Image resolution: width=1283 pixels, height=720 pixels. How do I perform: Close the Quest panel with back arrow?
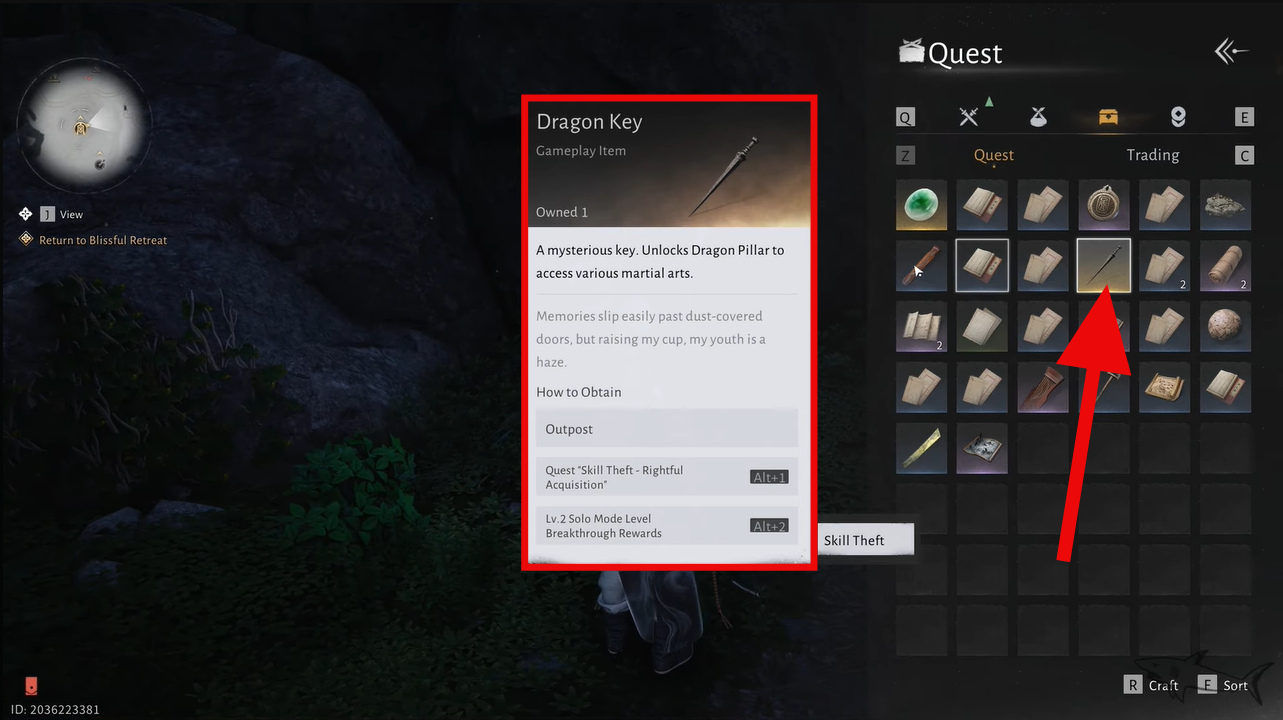click(x=1231, y=52)
